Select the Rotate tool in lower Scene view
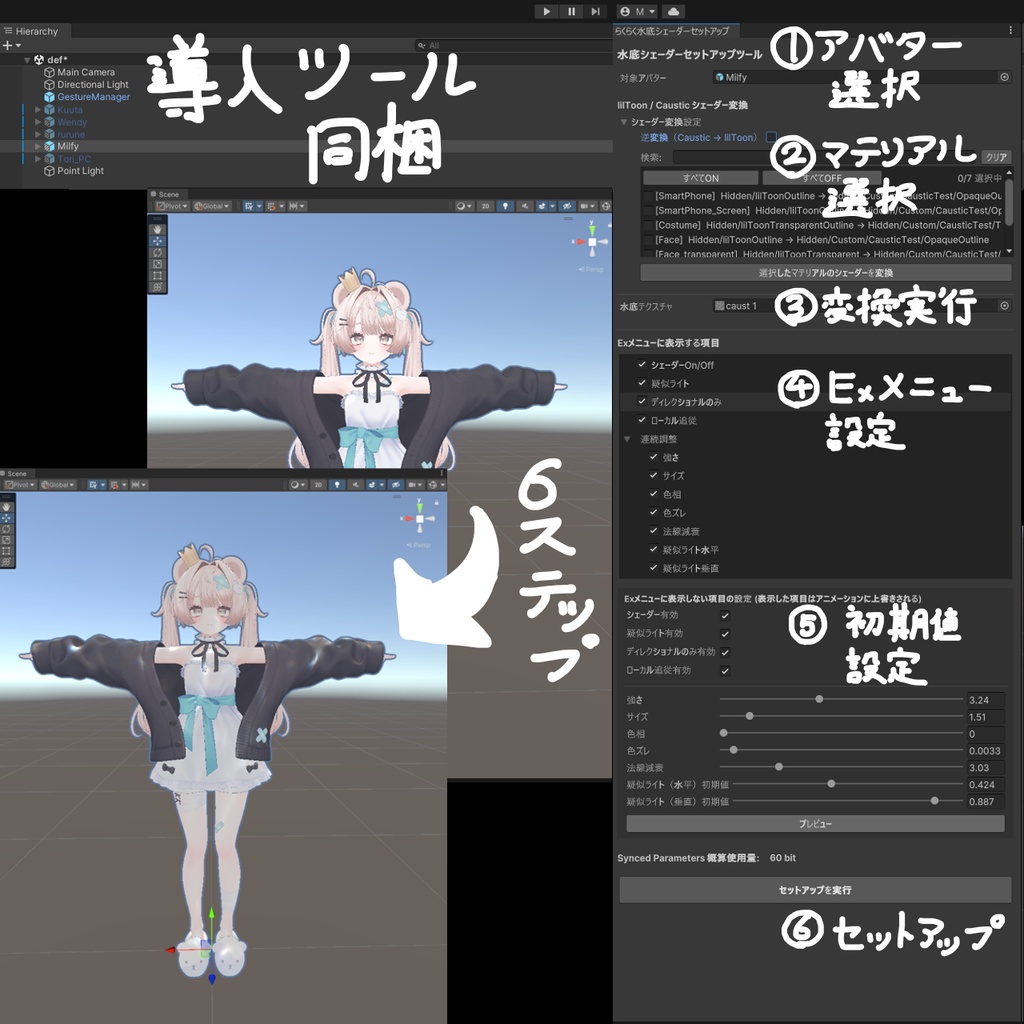 click(x=7, y=529)
